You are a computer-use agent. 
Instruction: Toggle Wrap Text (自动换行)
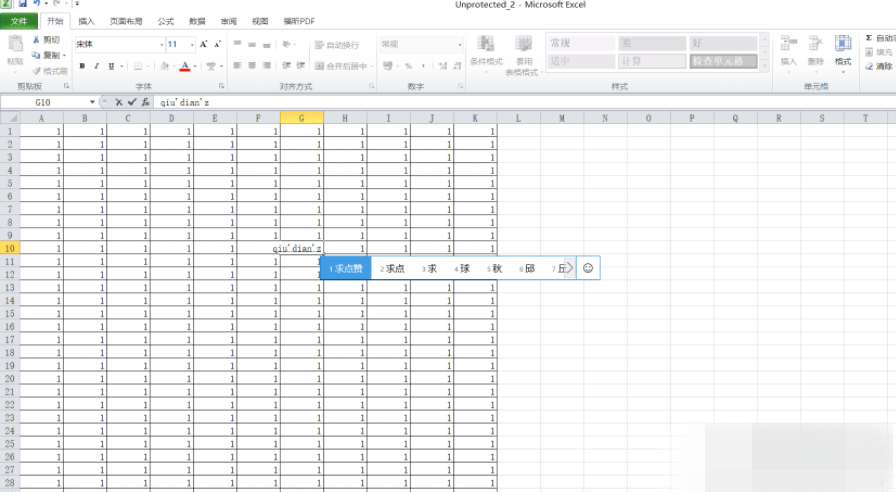(337, 45)
